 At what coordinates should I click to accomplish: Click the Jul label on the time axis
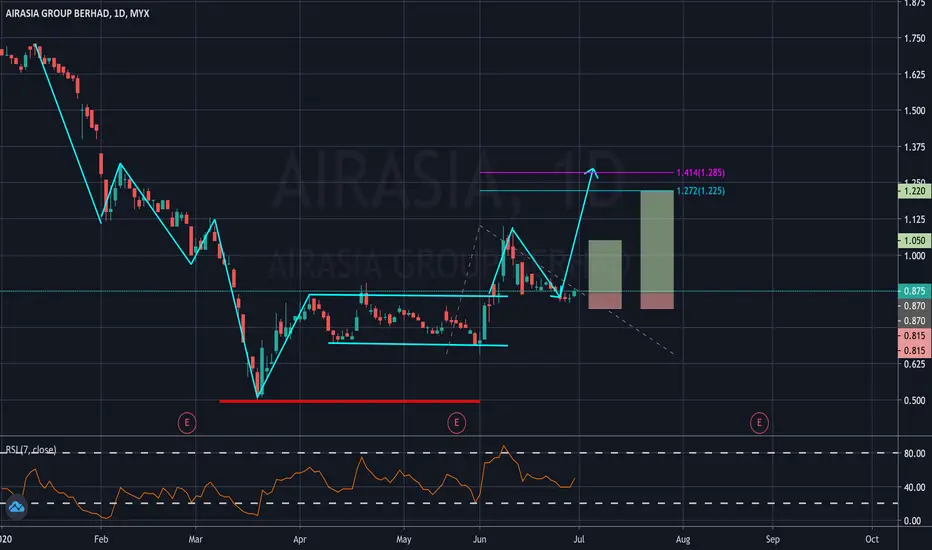(x=579, y=539)
